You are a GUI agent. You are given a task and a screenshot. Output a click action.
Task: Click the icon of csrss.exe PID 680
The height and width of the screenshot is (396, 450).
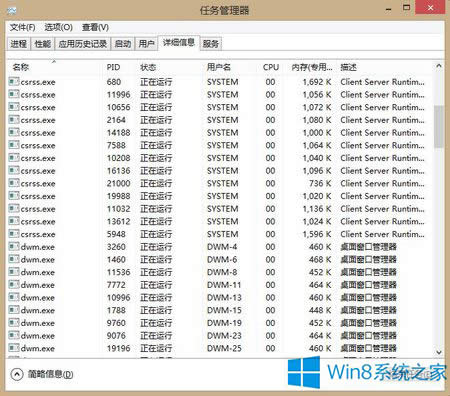(x=14, y=81)
